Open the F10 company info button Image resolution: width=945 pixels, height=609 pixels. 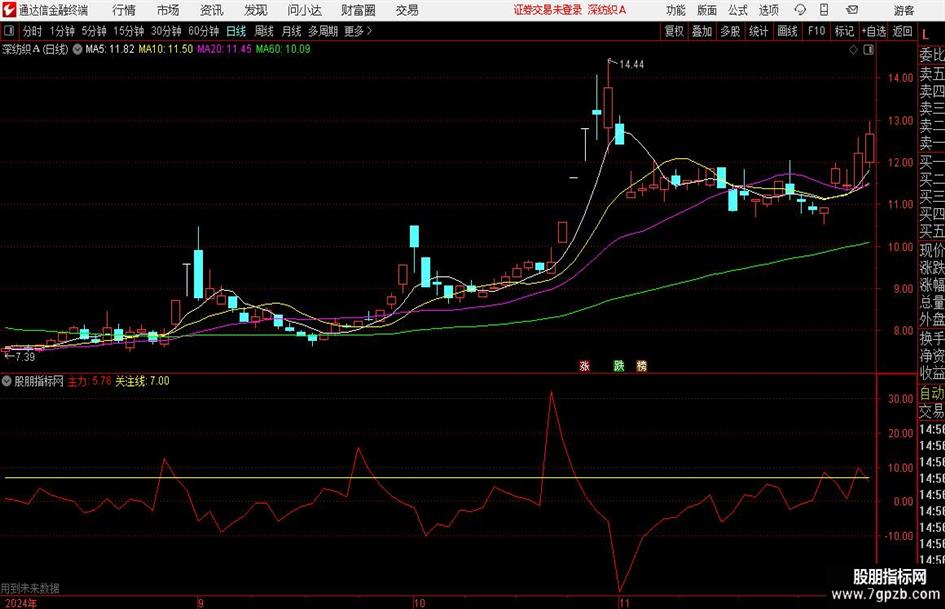coord(816,31)
